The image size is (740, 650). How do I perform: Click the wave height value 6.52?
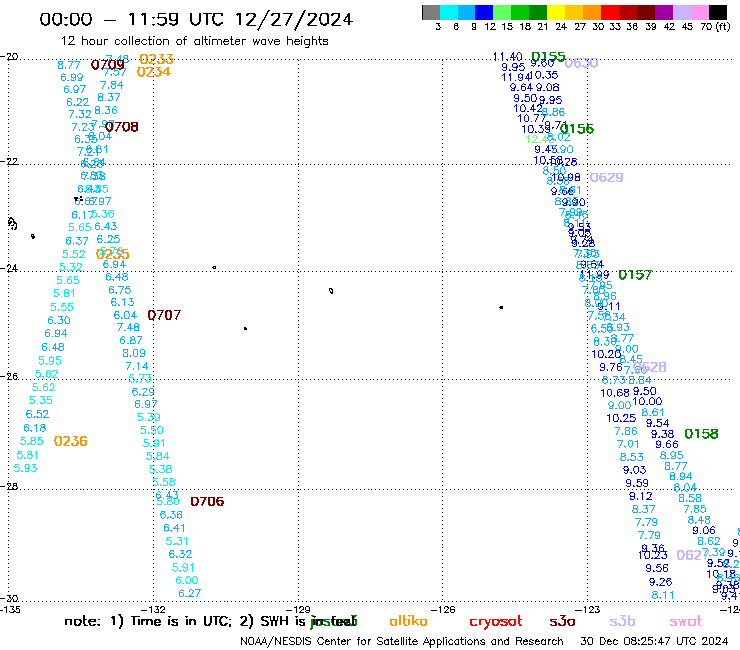tap(37, 414)
